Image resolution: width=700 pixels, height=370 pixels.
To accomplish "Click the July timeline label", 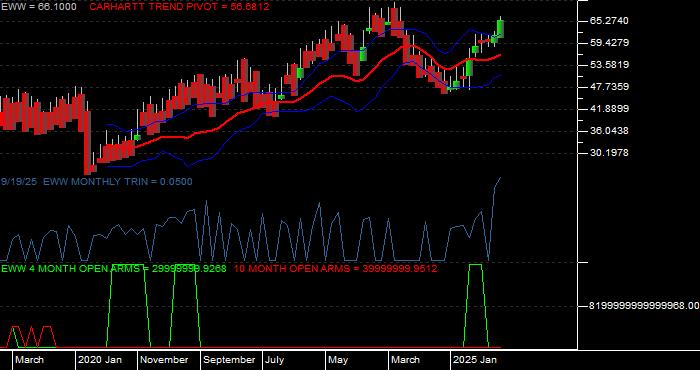I will (x=275, y=360).
